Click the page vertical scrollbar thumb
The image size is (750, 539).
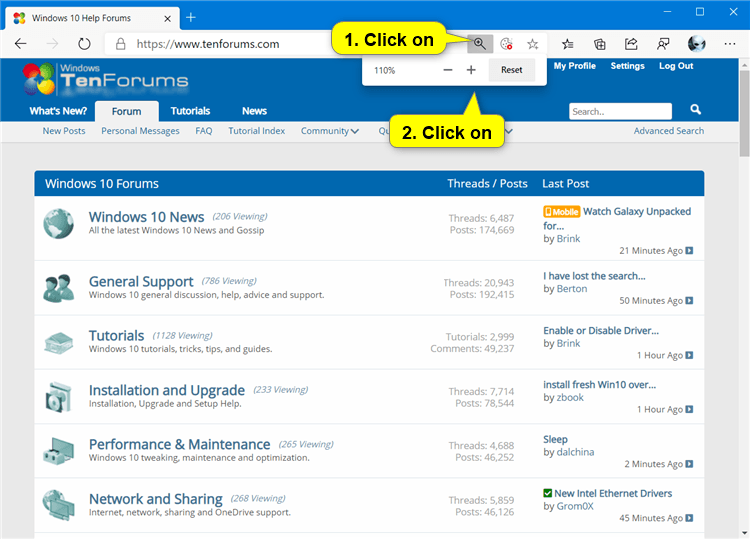pyautogui.click(x=744, y=113)
